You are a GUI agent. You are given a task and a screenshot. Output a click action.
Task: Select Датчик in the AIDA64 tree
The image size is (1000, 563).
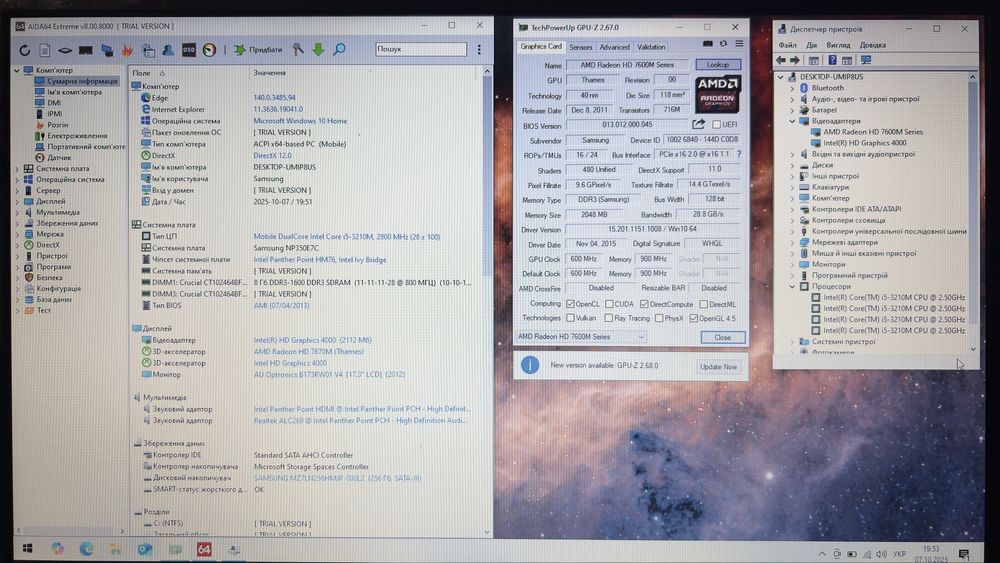pyautogui.click(x=59, y=157)
